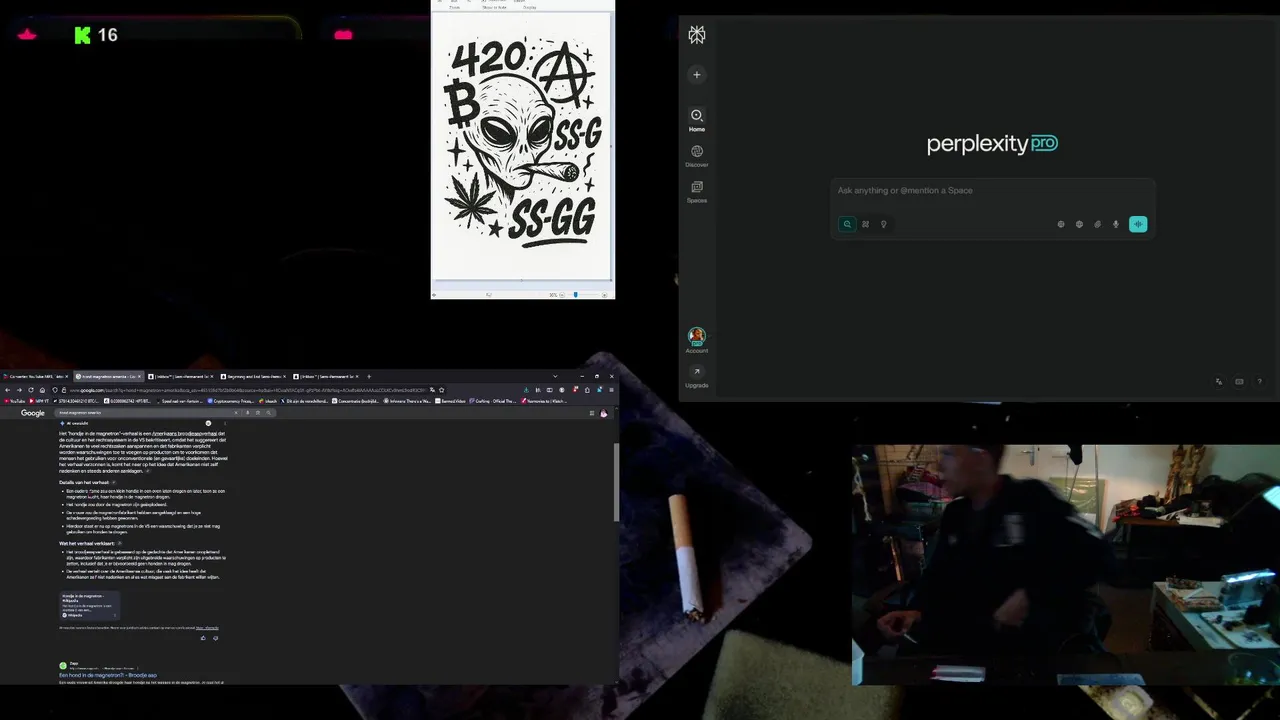Set search sources with globe icon

1079,224
